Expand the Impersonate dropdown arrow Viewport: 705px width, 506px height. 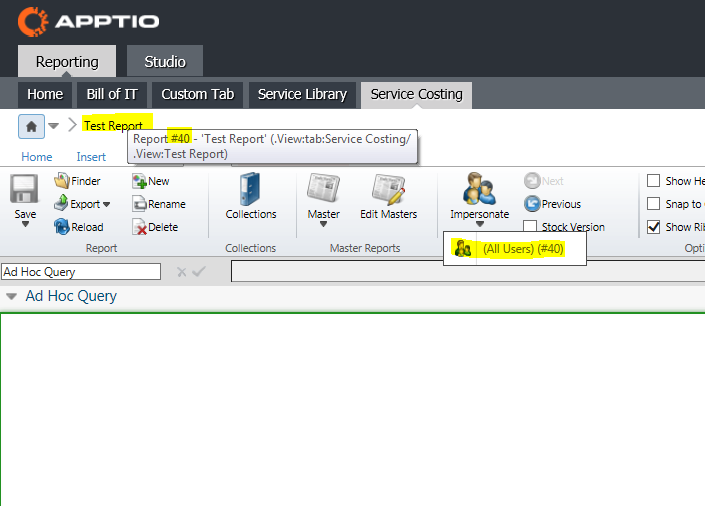pyautogui.click(x=480, y=224)
